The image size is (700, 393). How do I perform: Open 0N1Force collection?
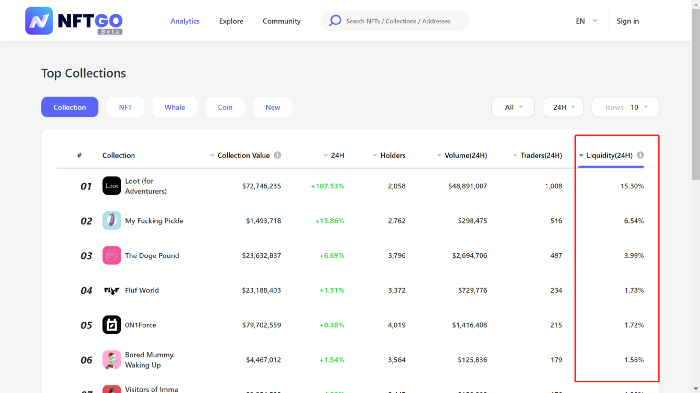(141, 325)
